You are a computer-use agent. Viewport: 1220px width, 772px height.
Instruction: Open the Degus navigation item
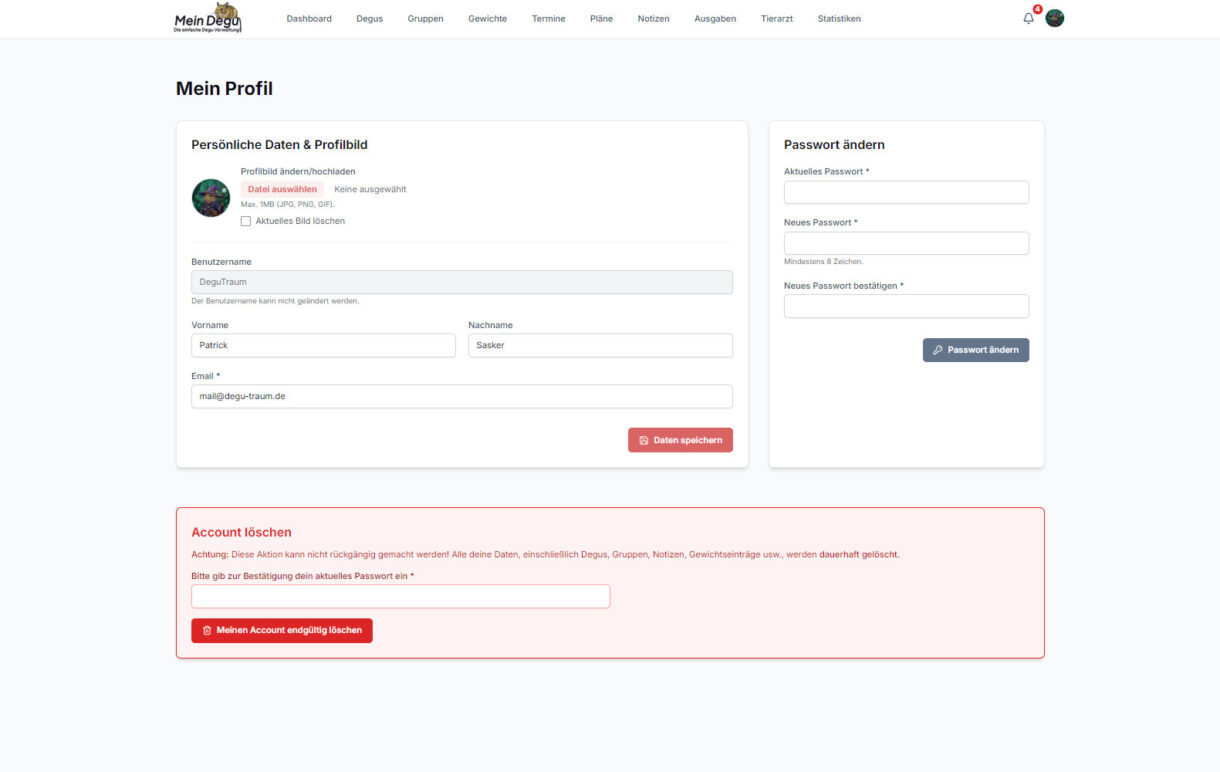[369, 19]
